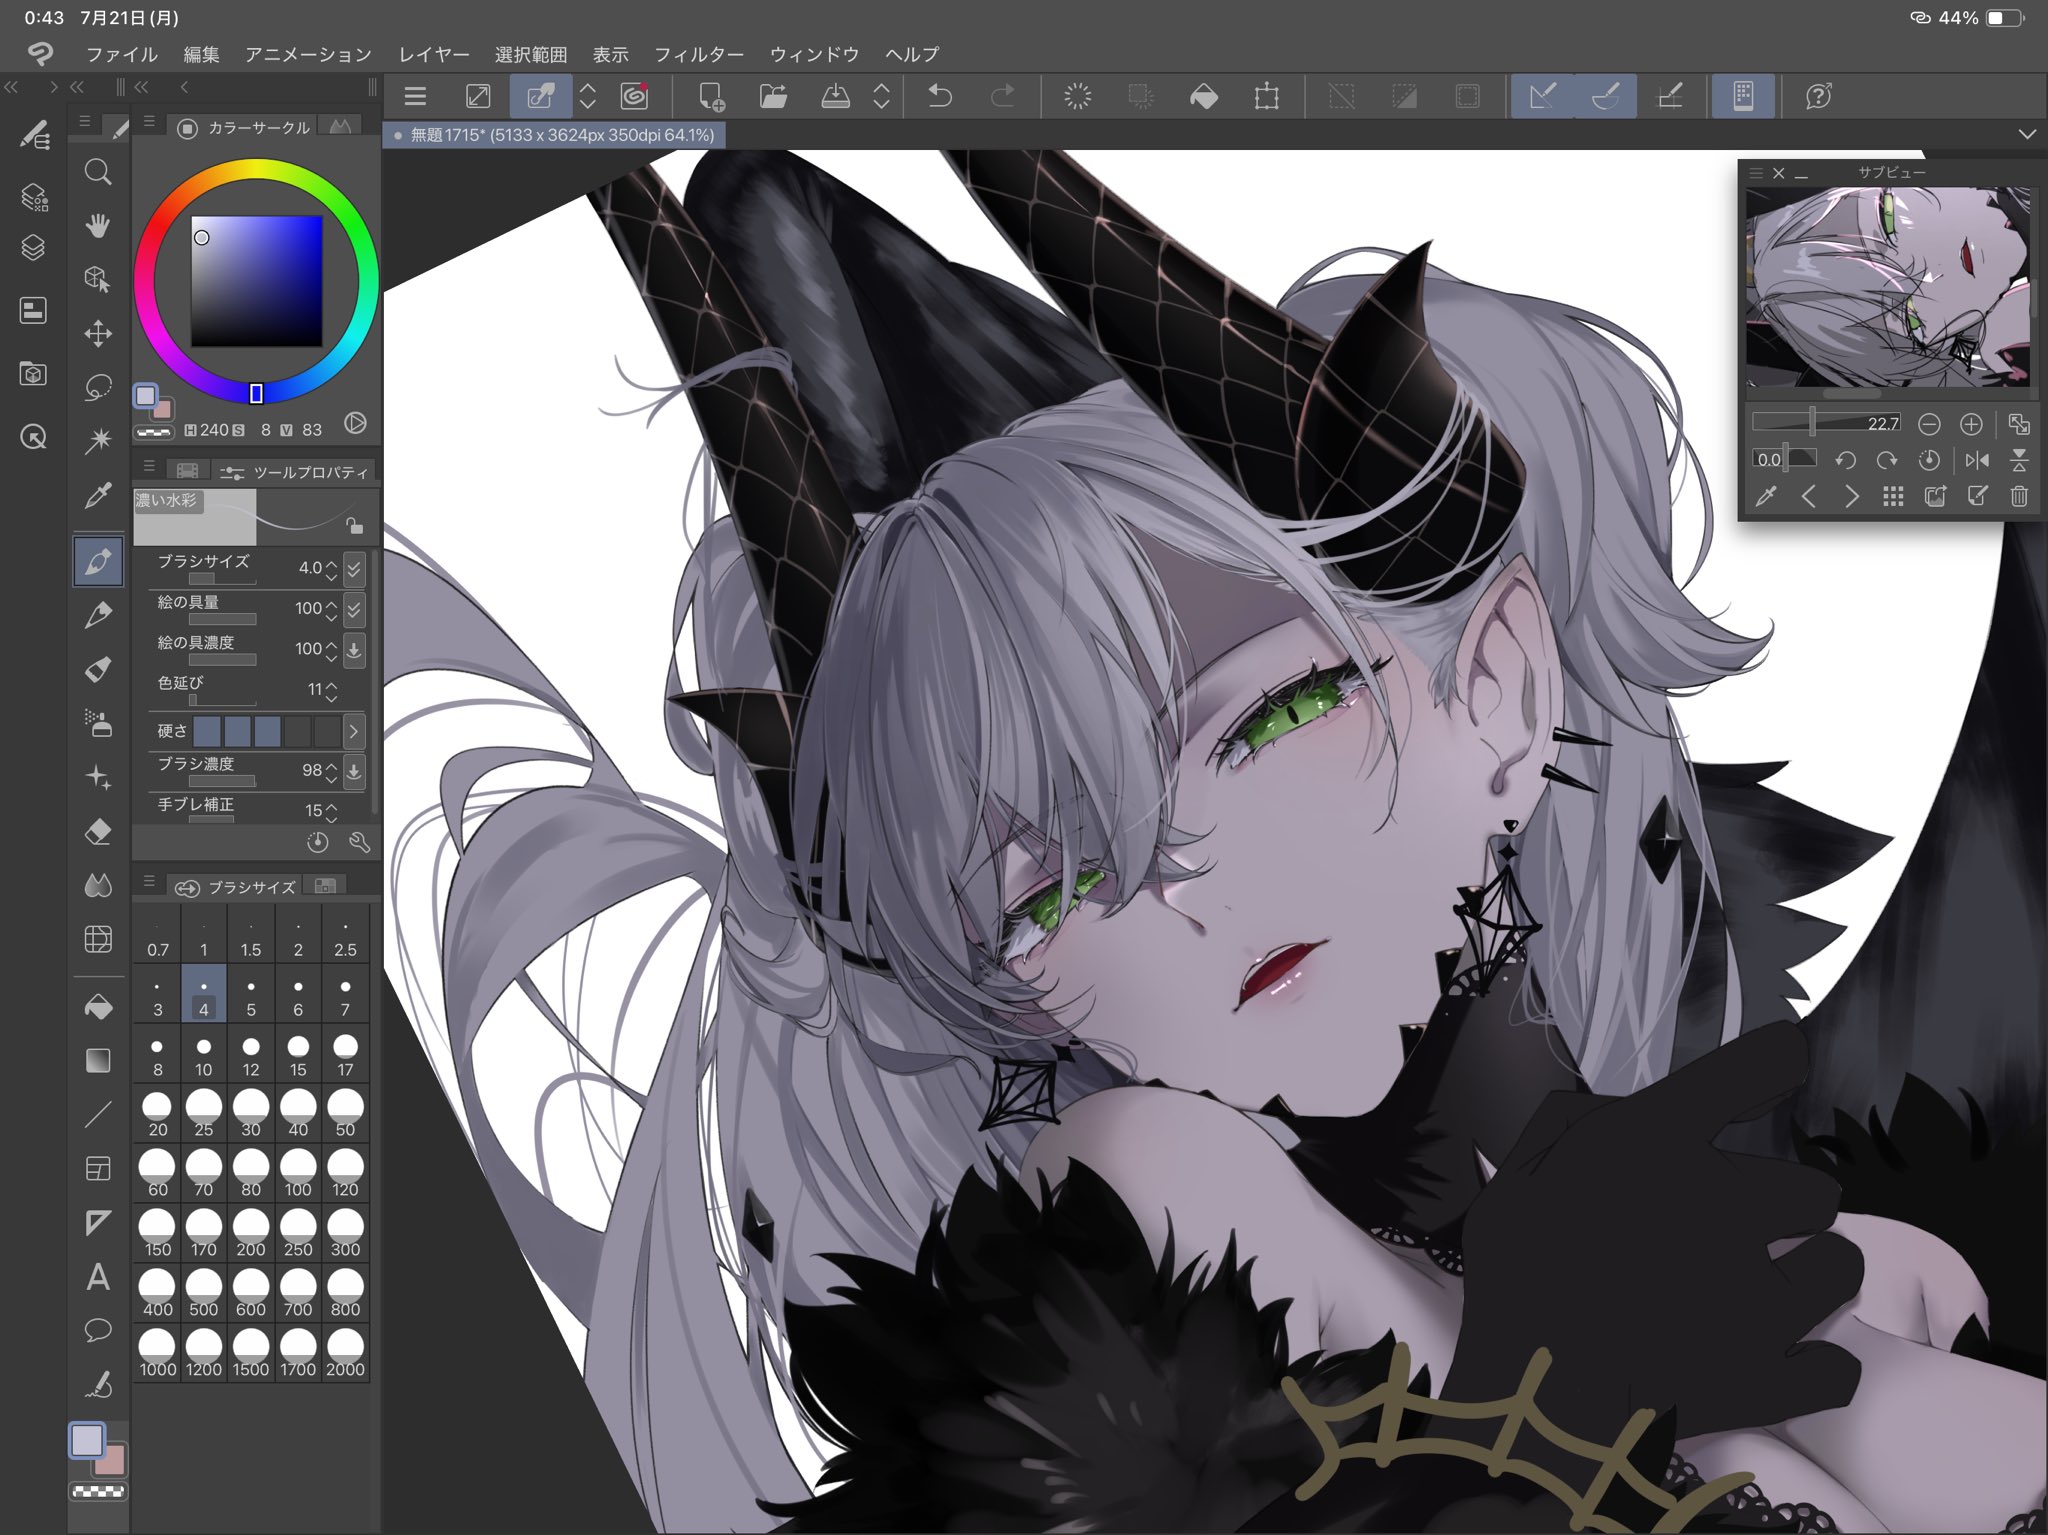Toggle the brush preview lock icon
This screenshot has width=2048, height=1535.
point(354,526)
